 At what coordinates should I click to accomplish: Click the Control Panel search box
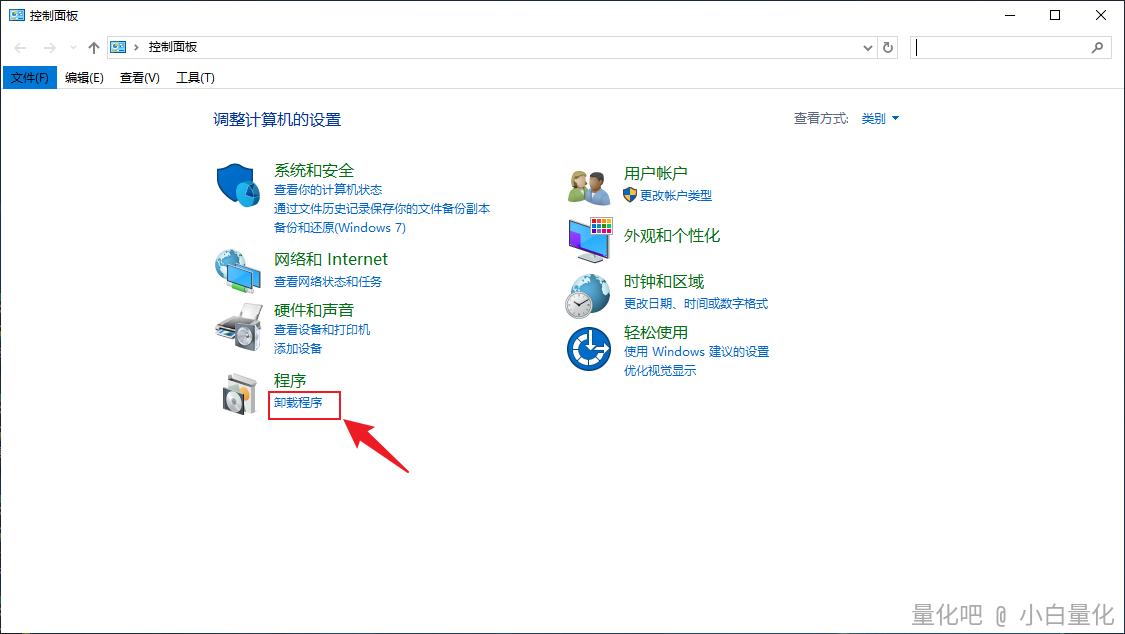(x=1000, y=47)
